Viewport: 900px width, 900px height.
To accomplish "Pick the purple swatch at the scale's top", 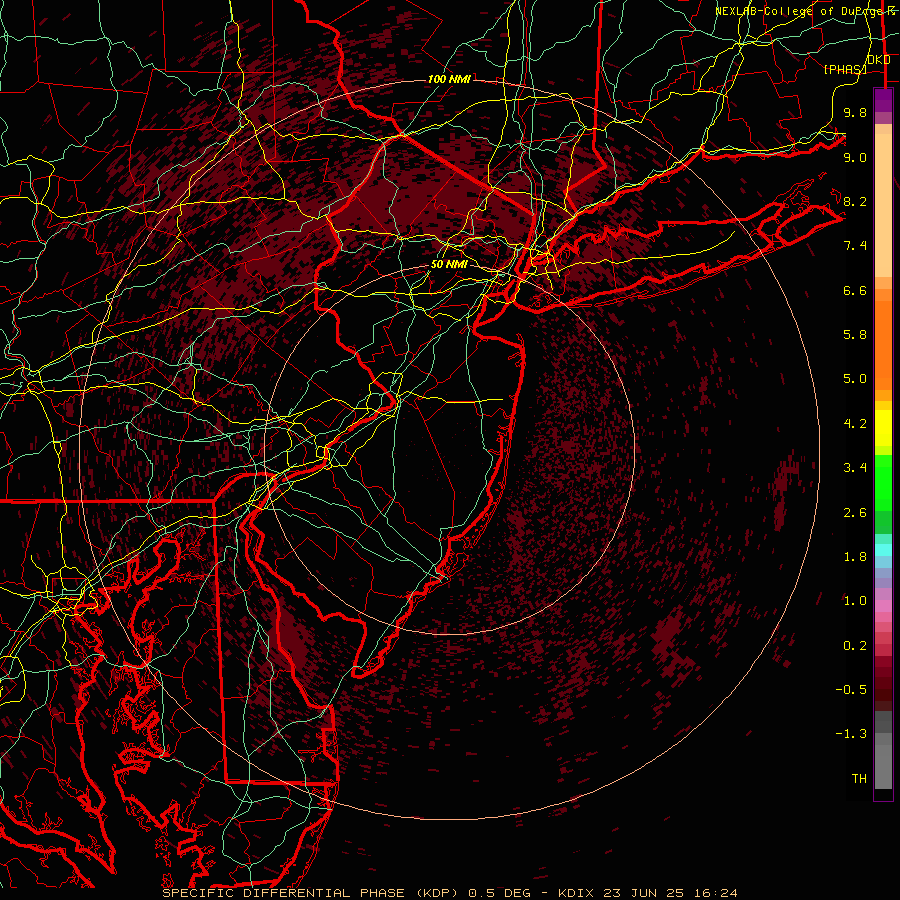I will 883,100.
